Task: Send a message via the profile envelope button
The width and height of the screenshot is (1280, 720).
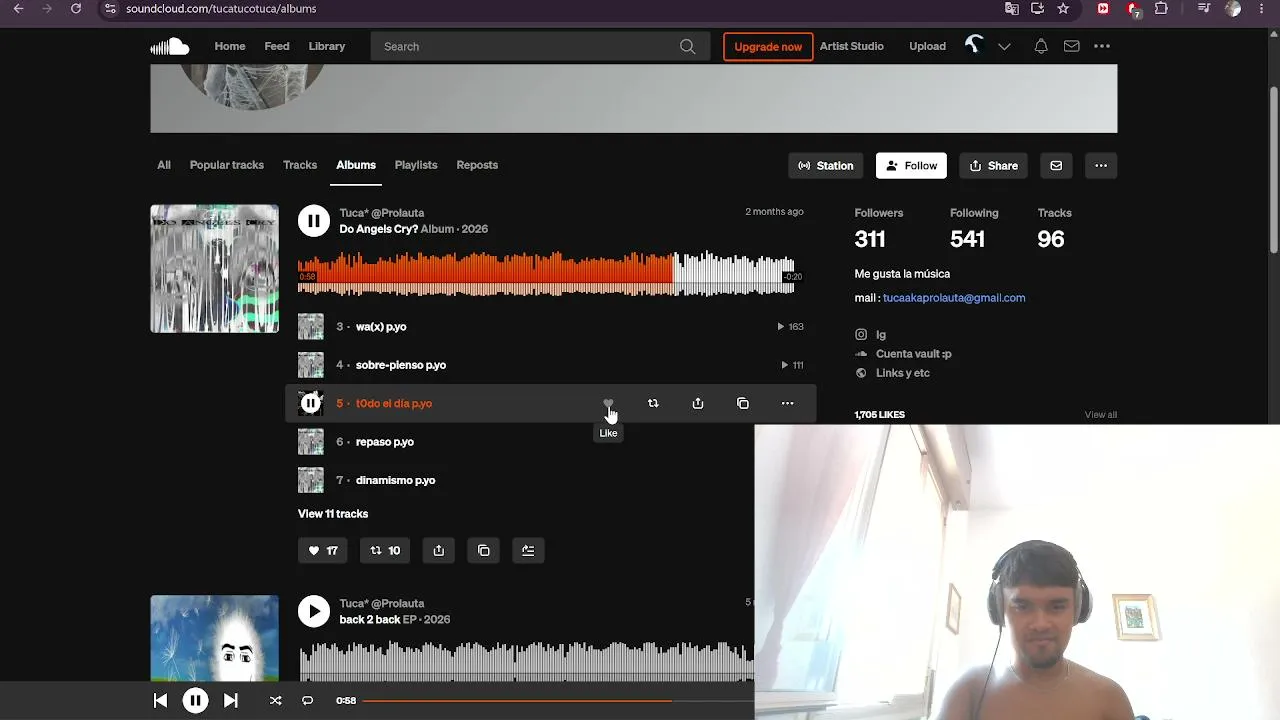Action: [x=1056, y=166]
